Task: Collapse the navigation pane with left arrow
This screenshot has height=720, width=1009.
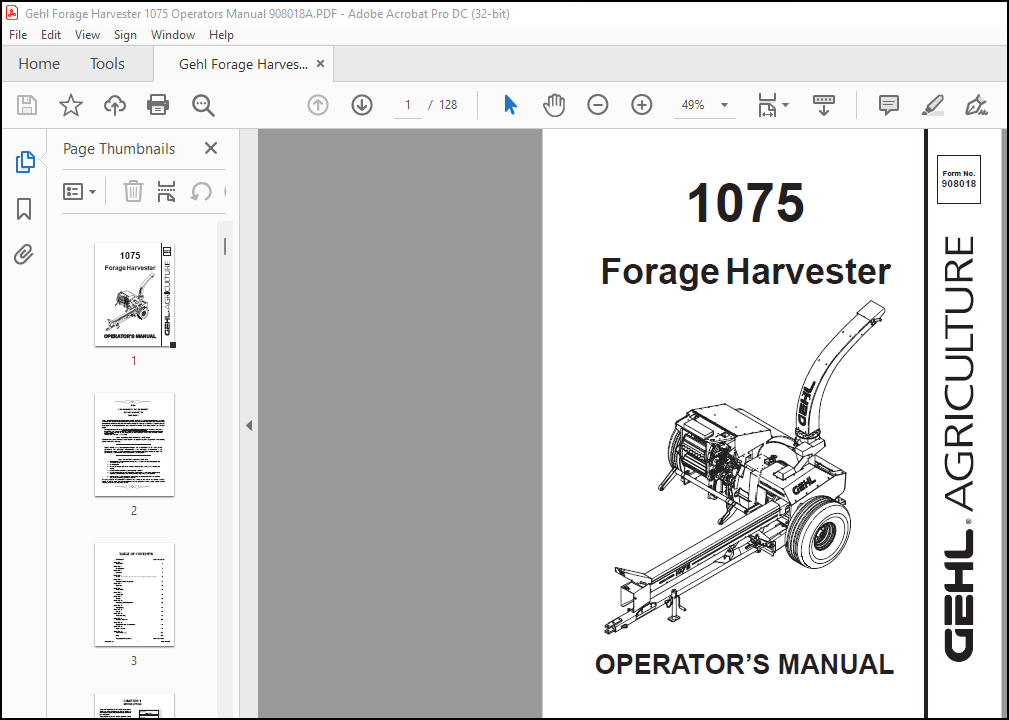Action: click(x=249, y=425)
